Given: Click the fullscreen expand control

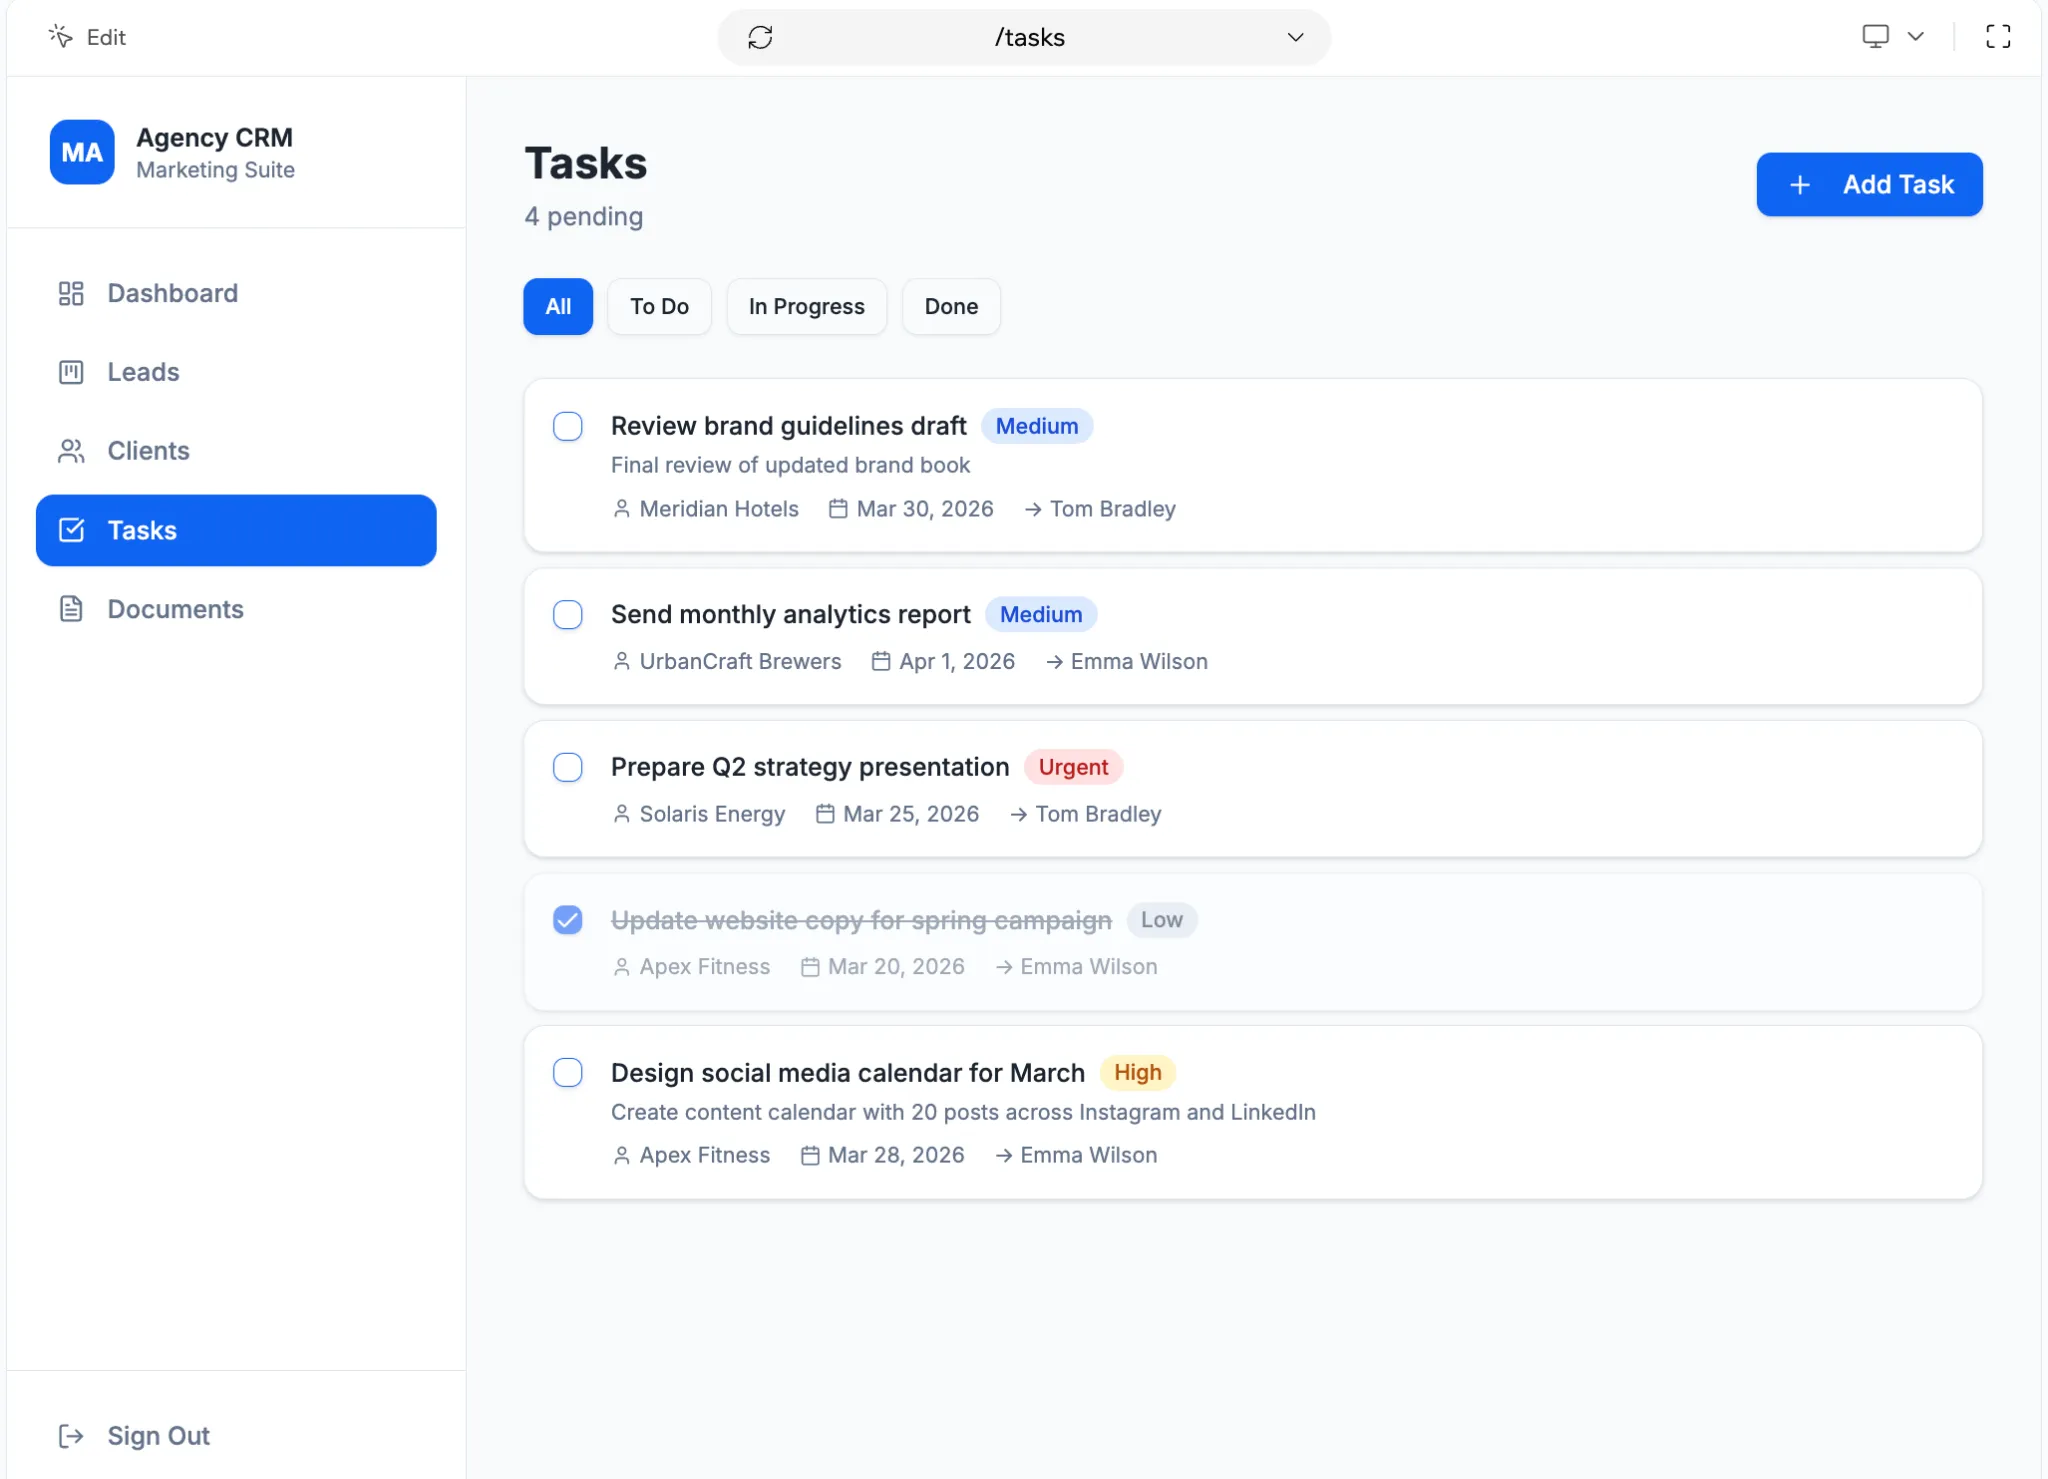Looking at the screenshot, I should click(1998, 36).
